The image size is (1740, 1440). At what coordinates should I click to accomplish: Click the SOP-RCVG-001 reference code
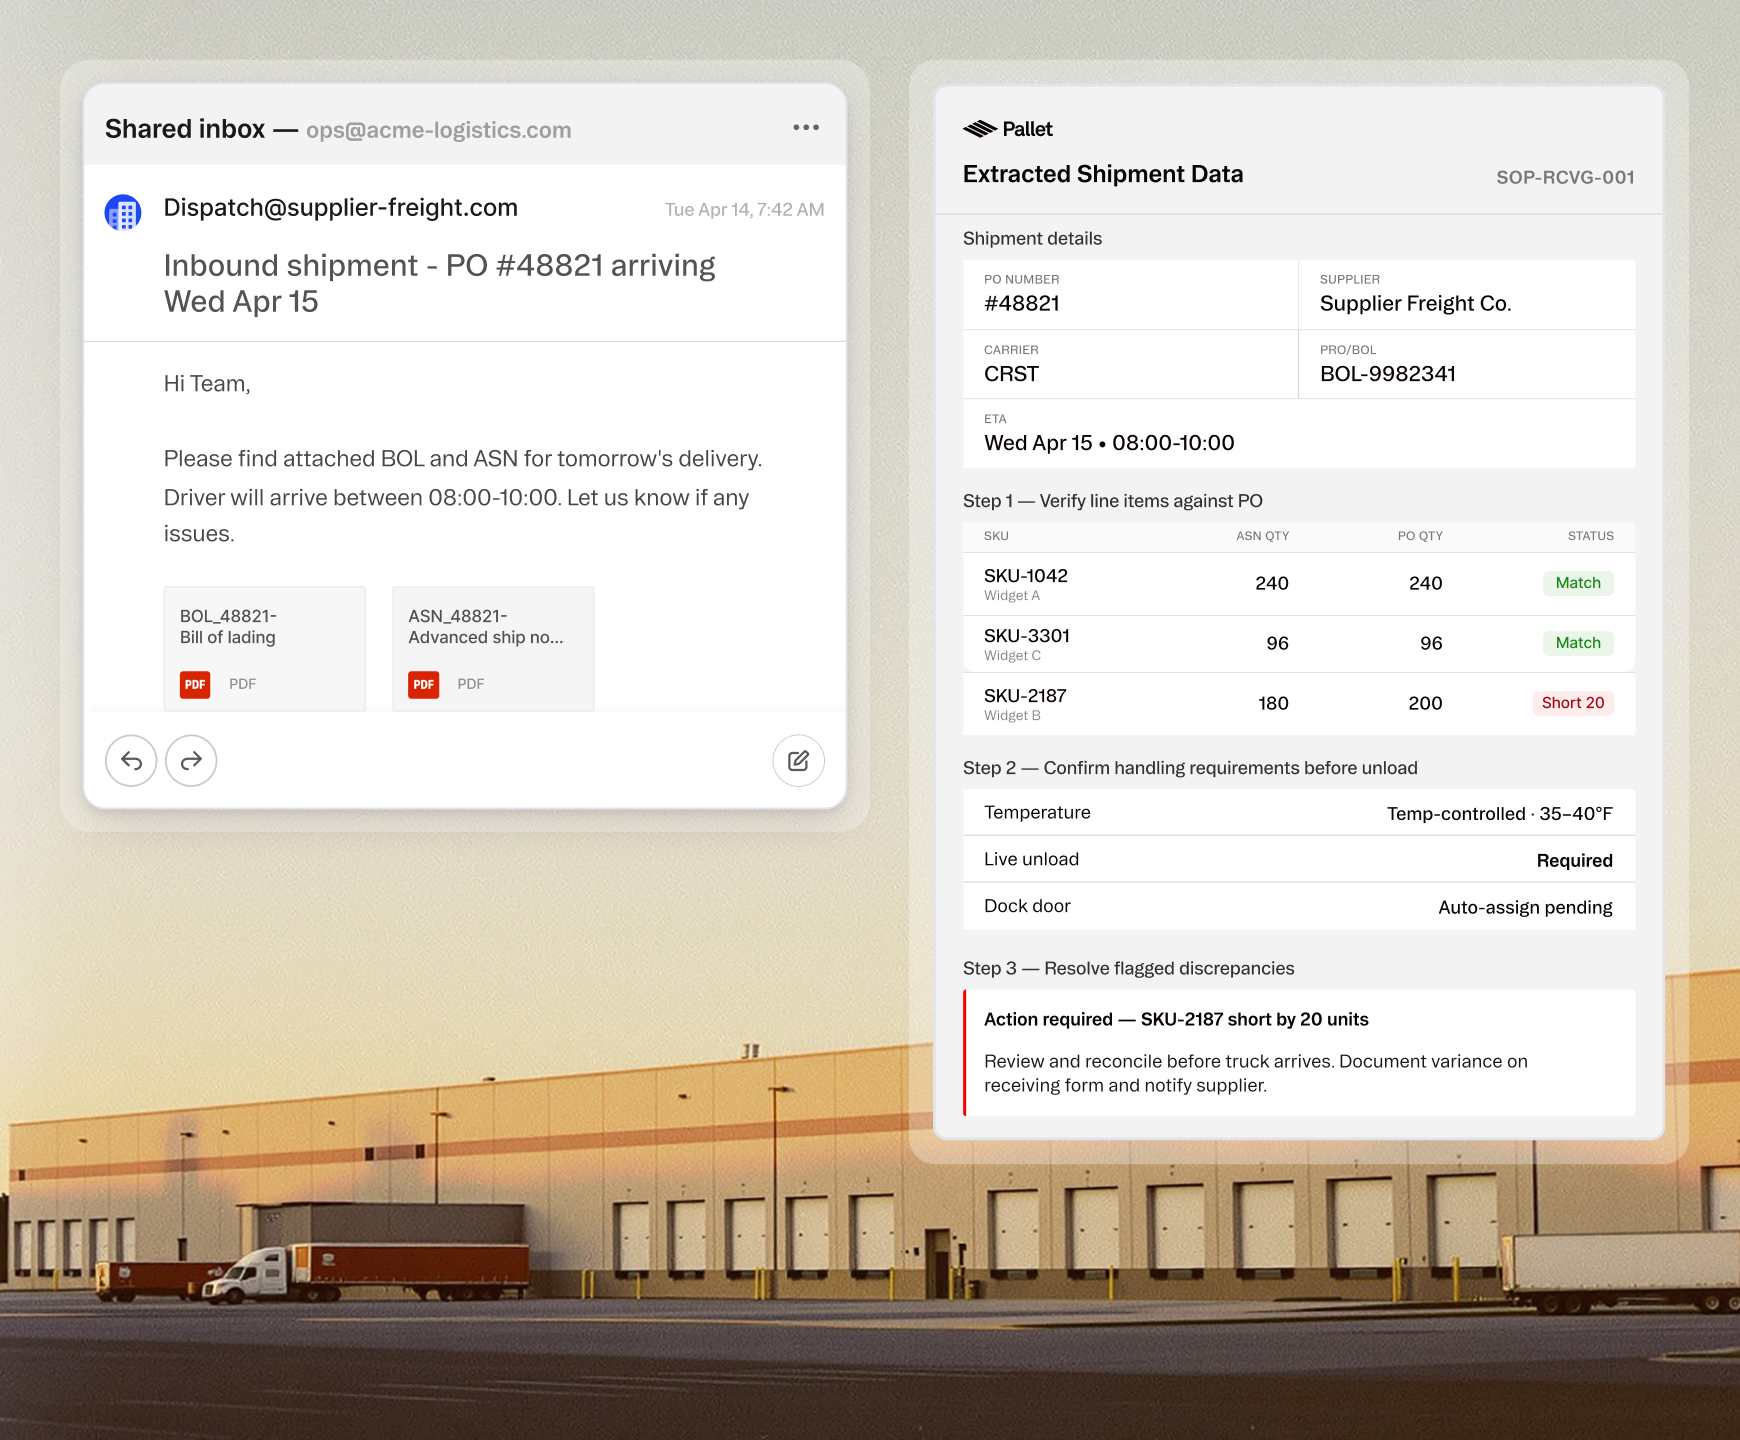coord(1565,177)
